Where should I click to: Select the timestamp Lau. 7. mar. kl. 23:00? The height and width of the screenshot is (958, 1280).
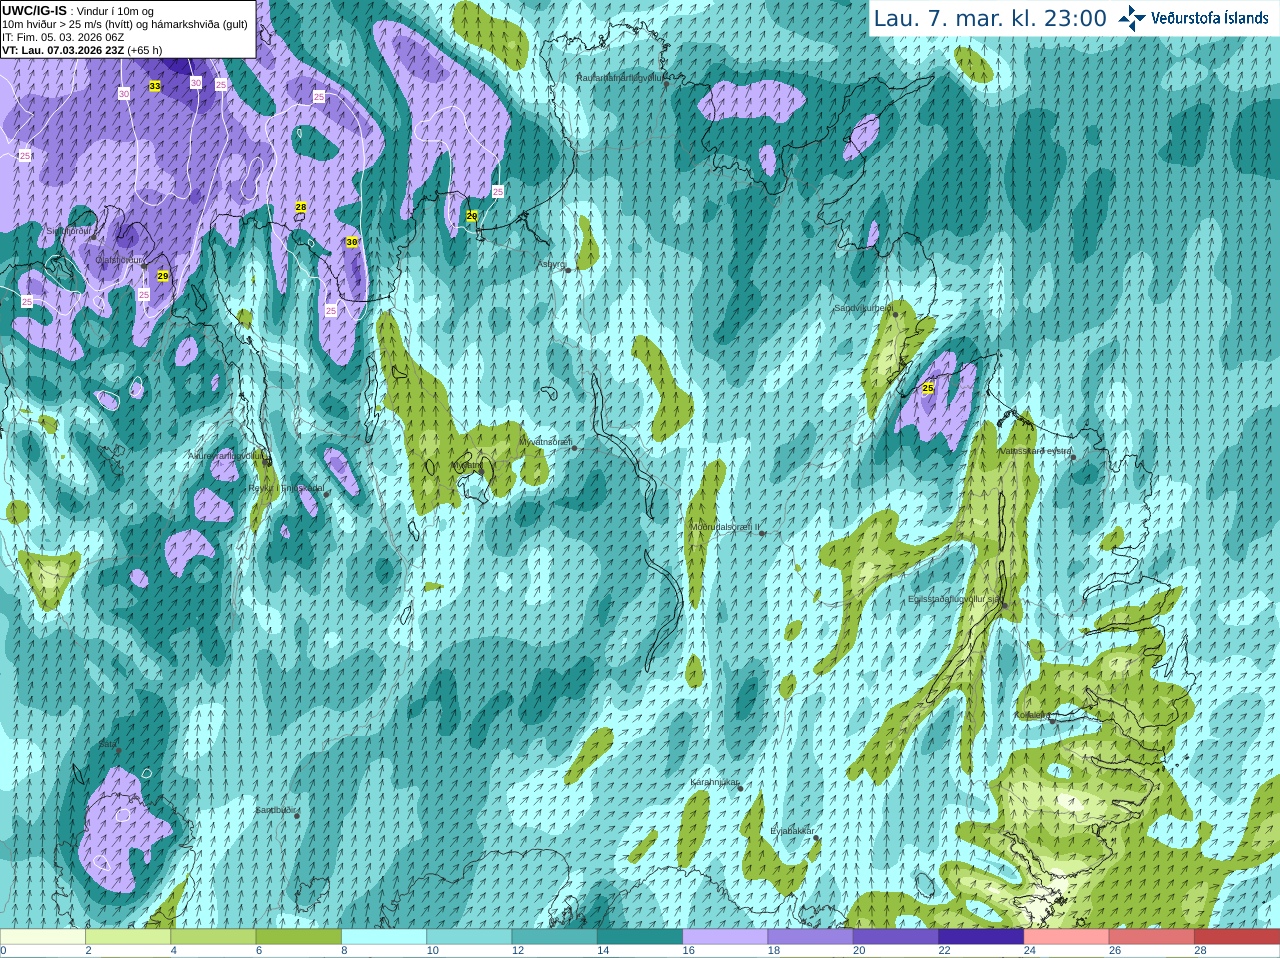pos(990,18)
